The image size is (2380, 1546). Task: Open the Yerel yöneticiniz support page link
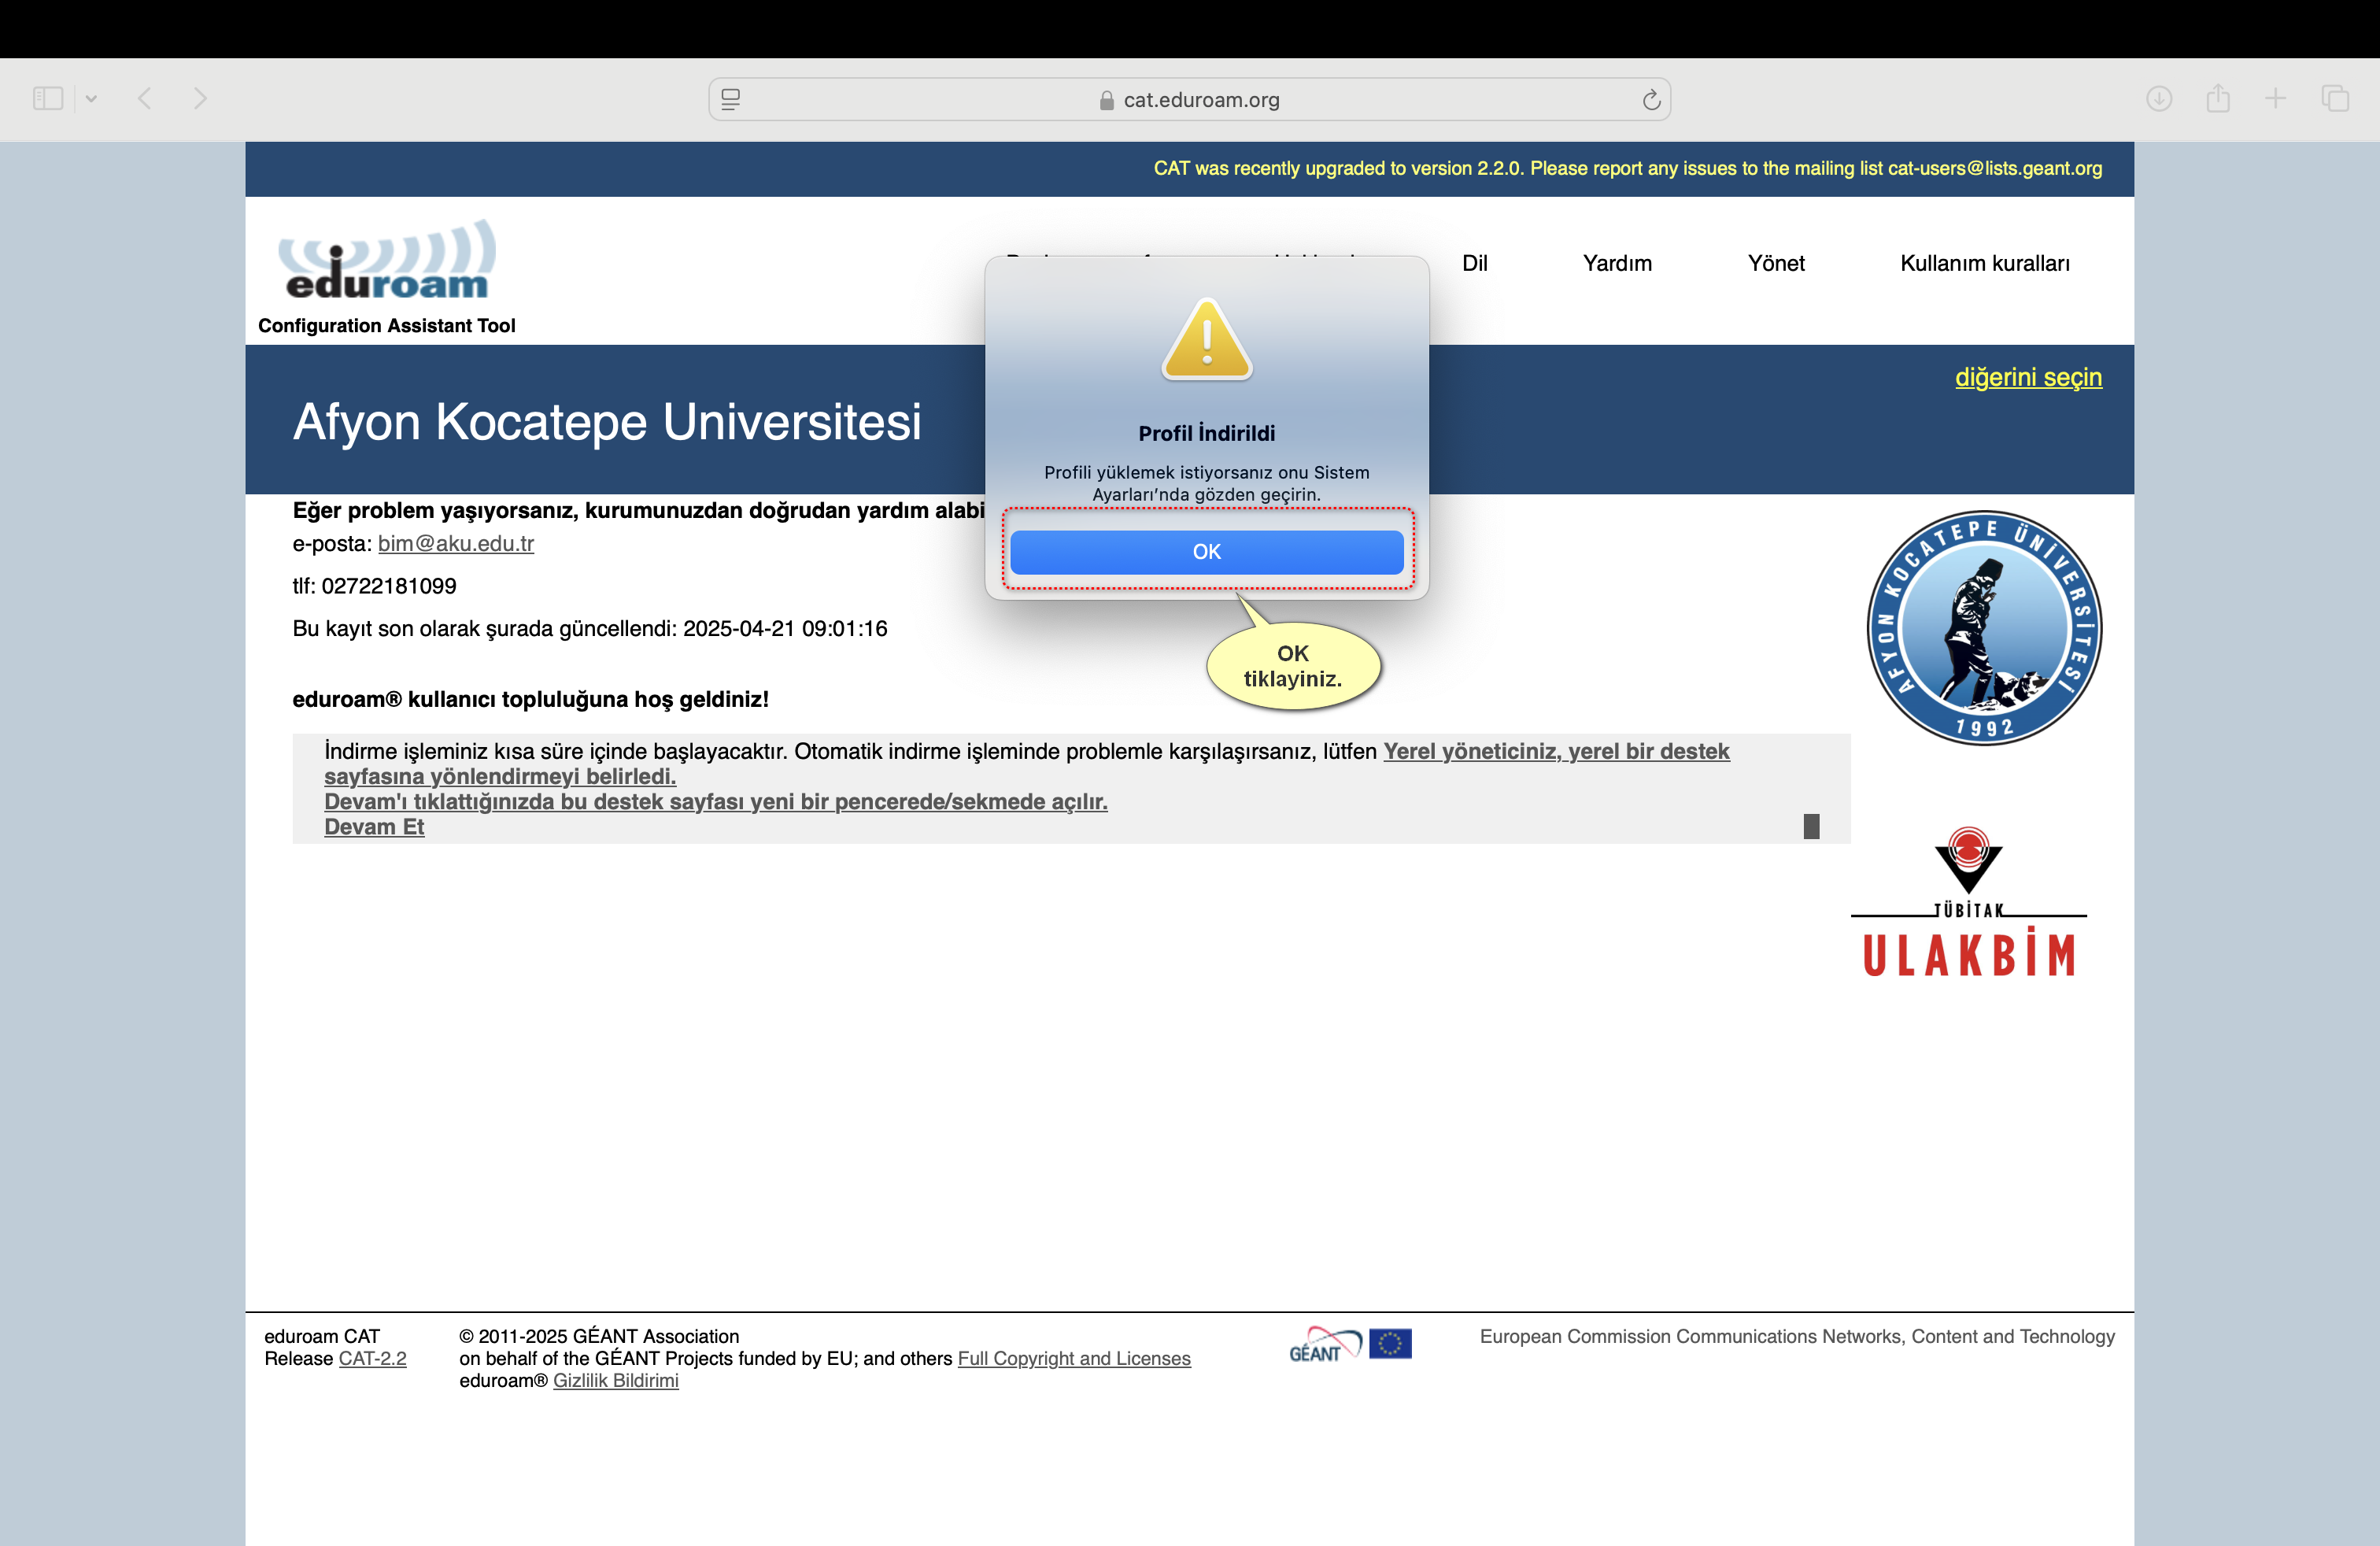pos(1027,763)
